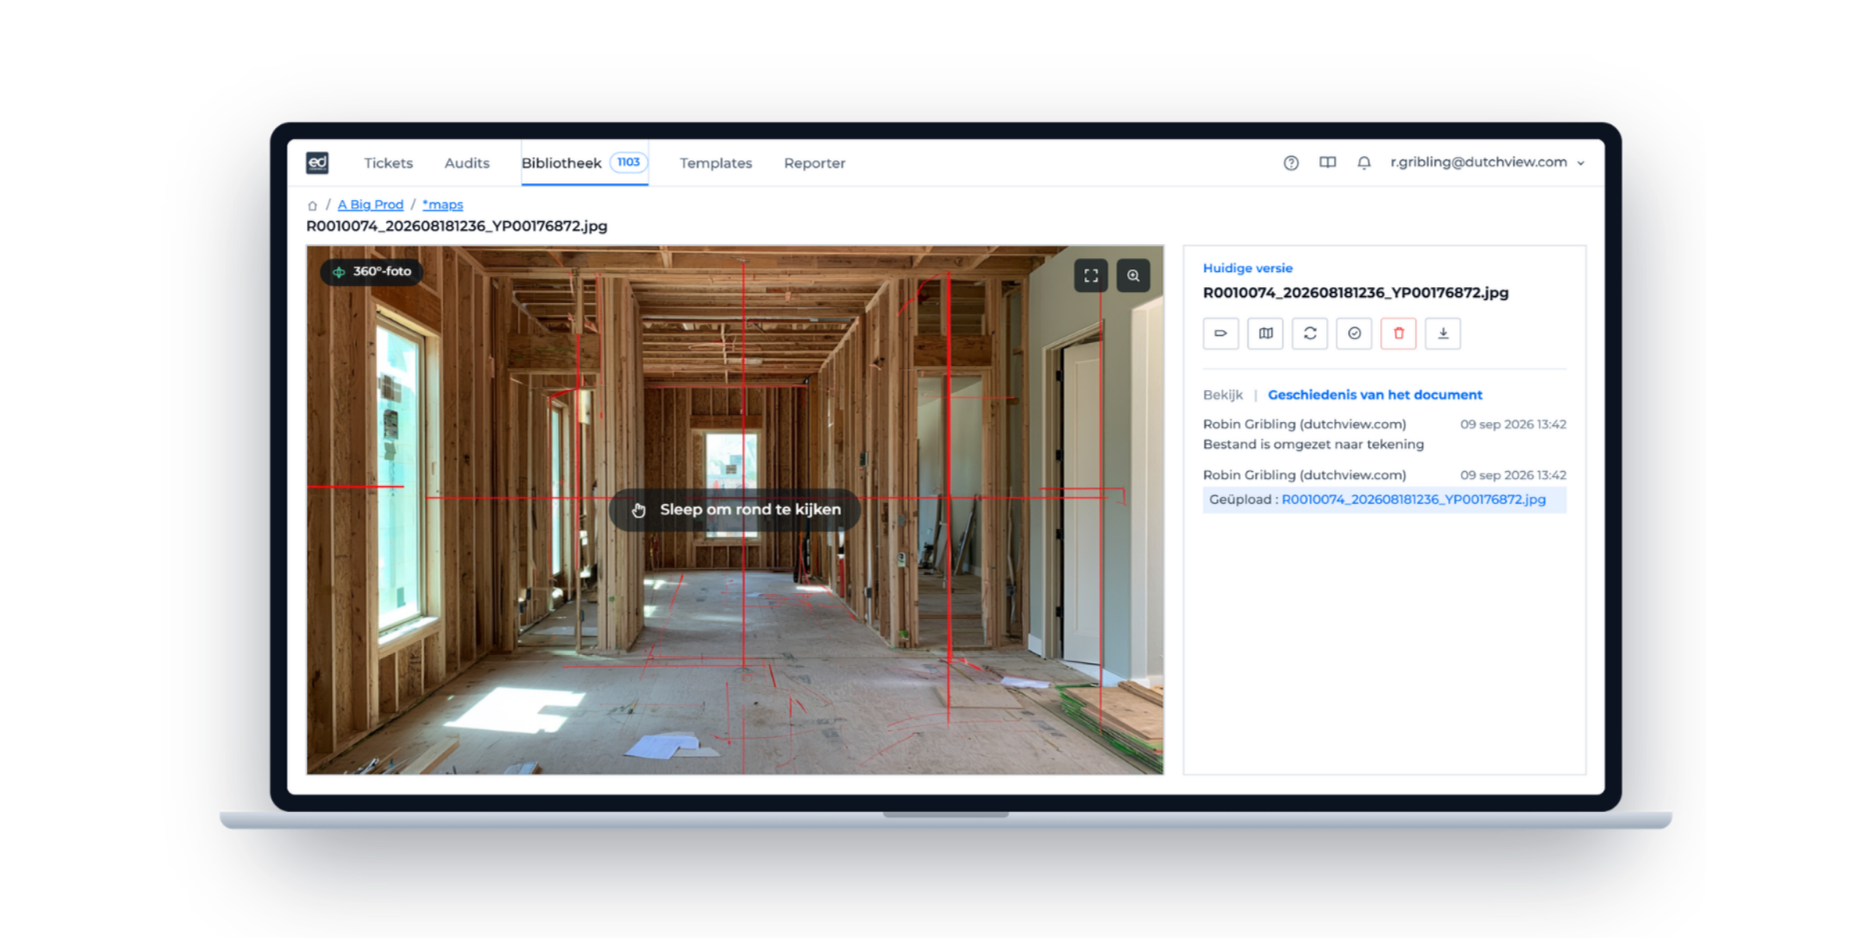The width and height of the screenshot is (1875, 938).
Task: Delete the document with the red trash icon
Action: 1398,333
